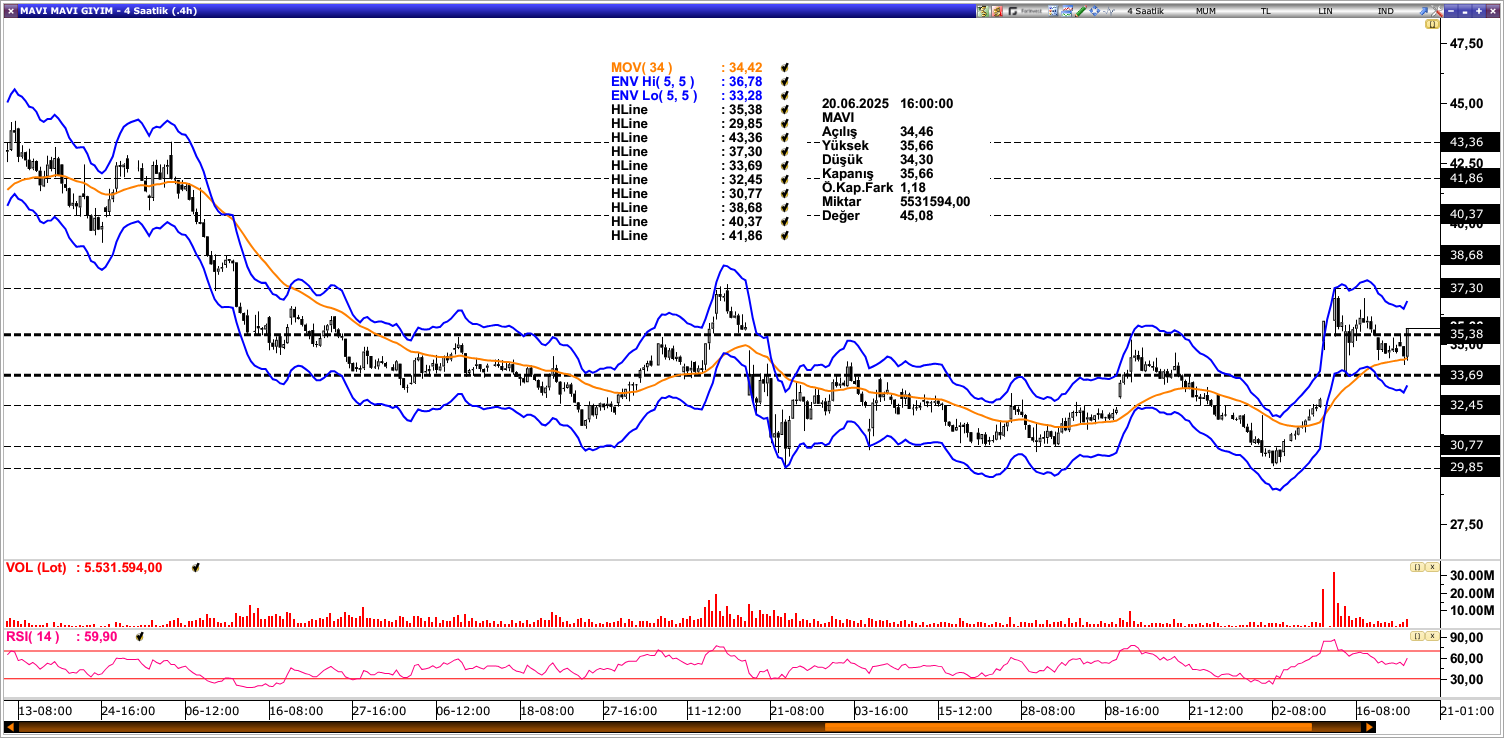
Task: Toggle the RSI(14) indicator checkmark
Action: [140, 636]
